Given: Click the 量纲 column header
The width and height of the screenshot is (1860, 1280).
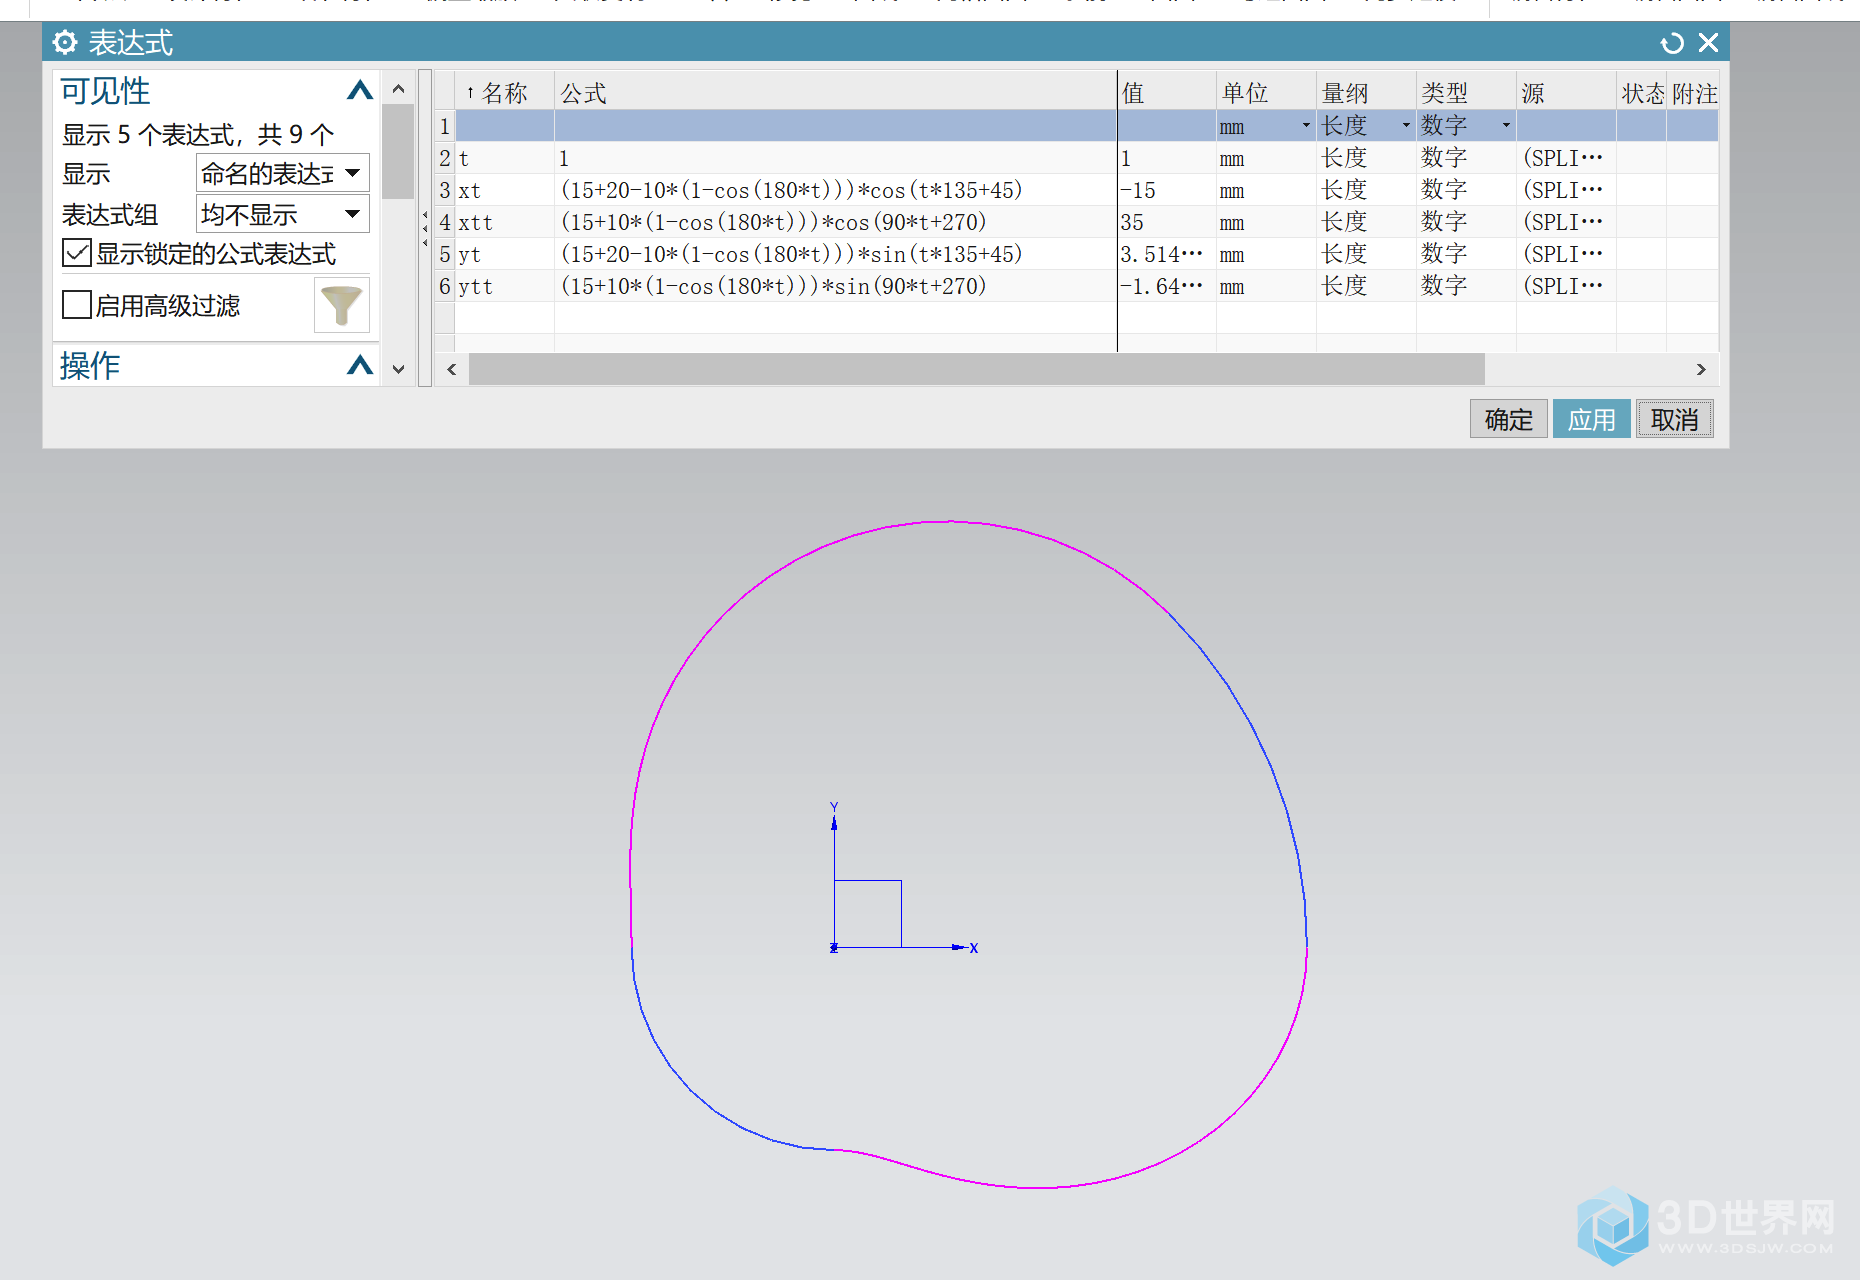Looking at the screenshot, I should (x=1366, y=93).
